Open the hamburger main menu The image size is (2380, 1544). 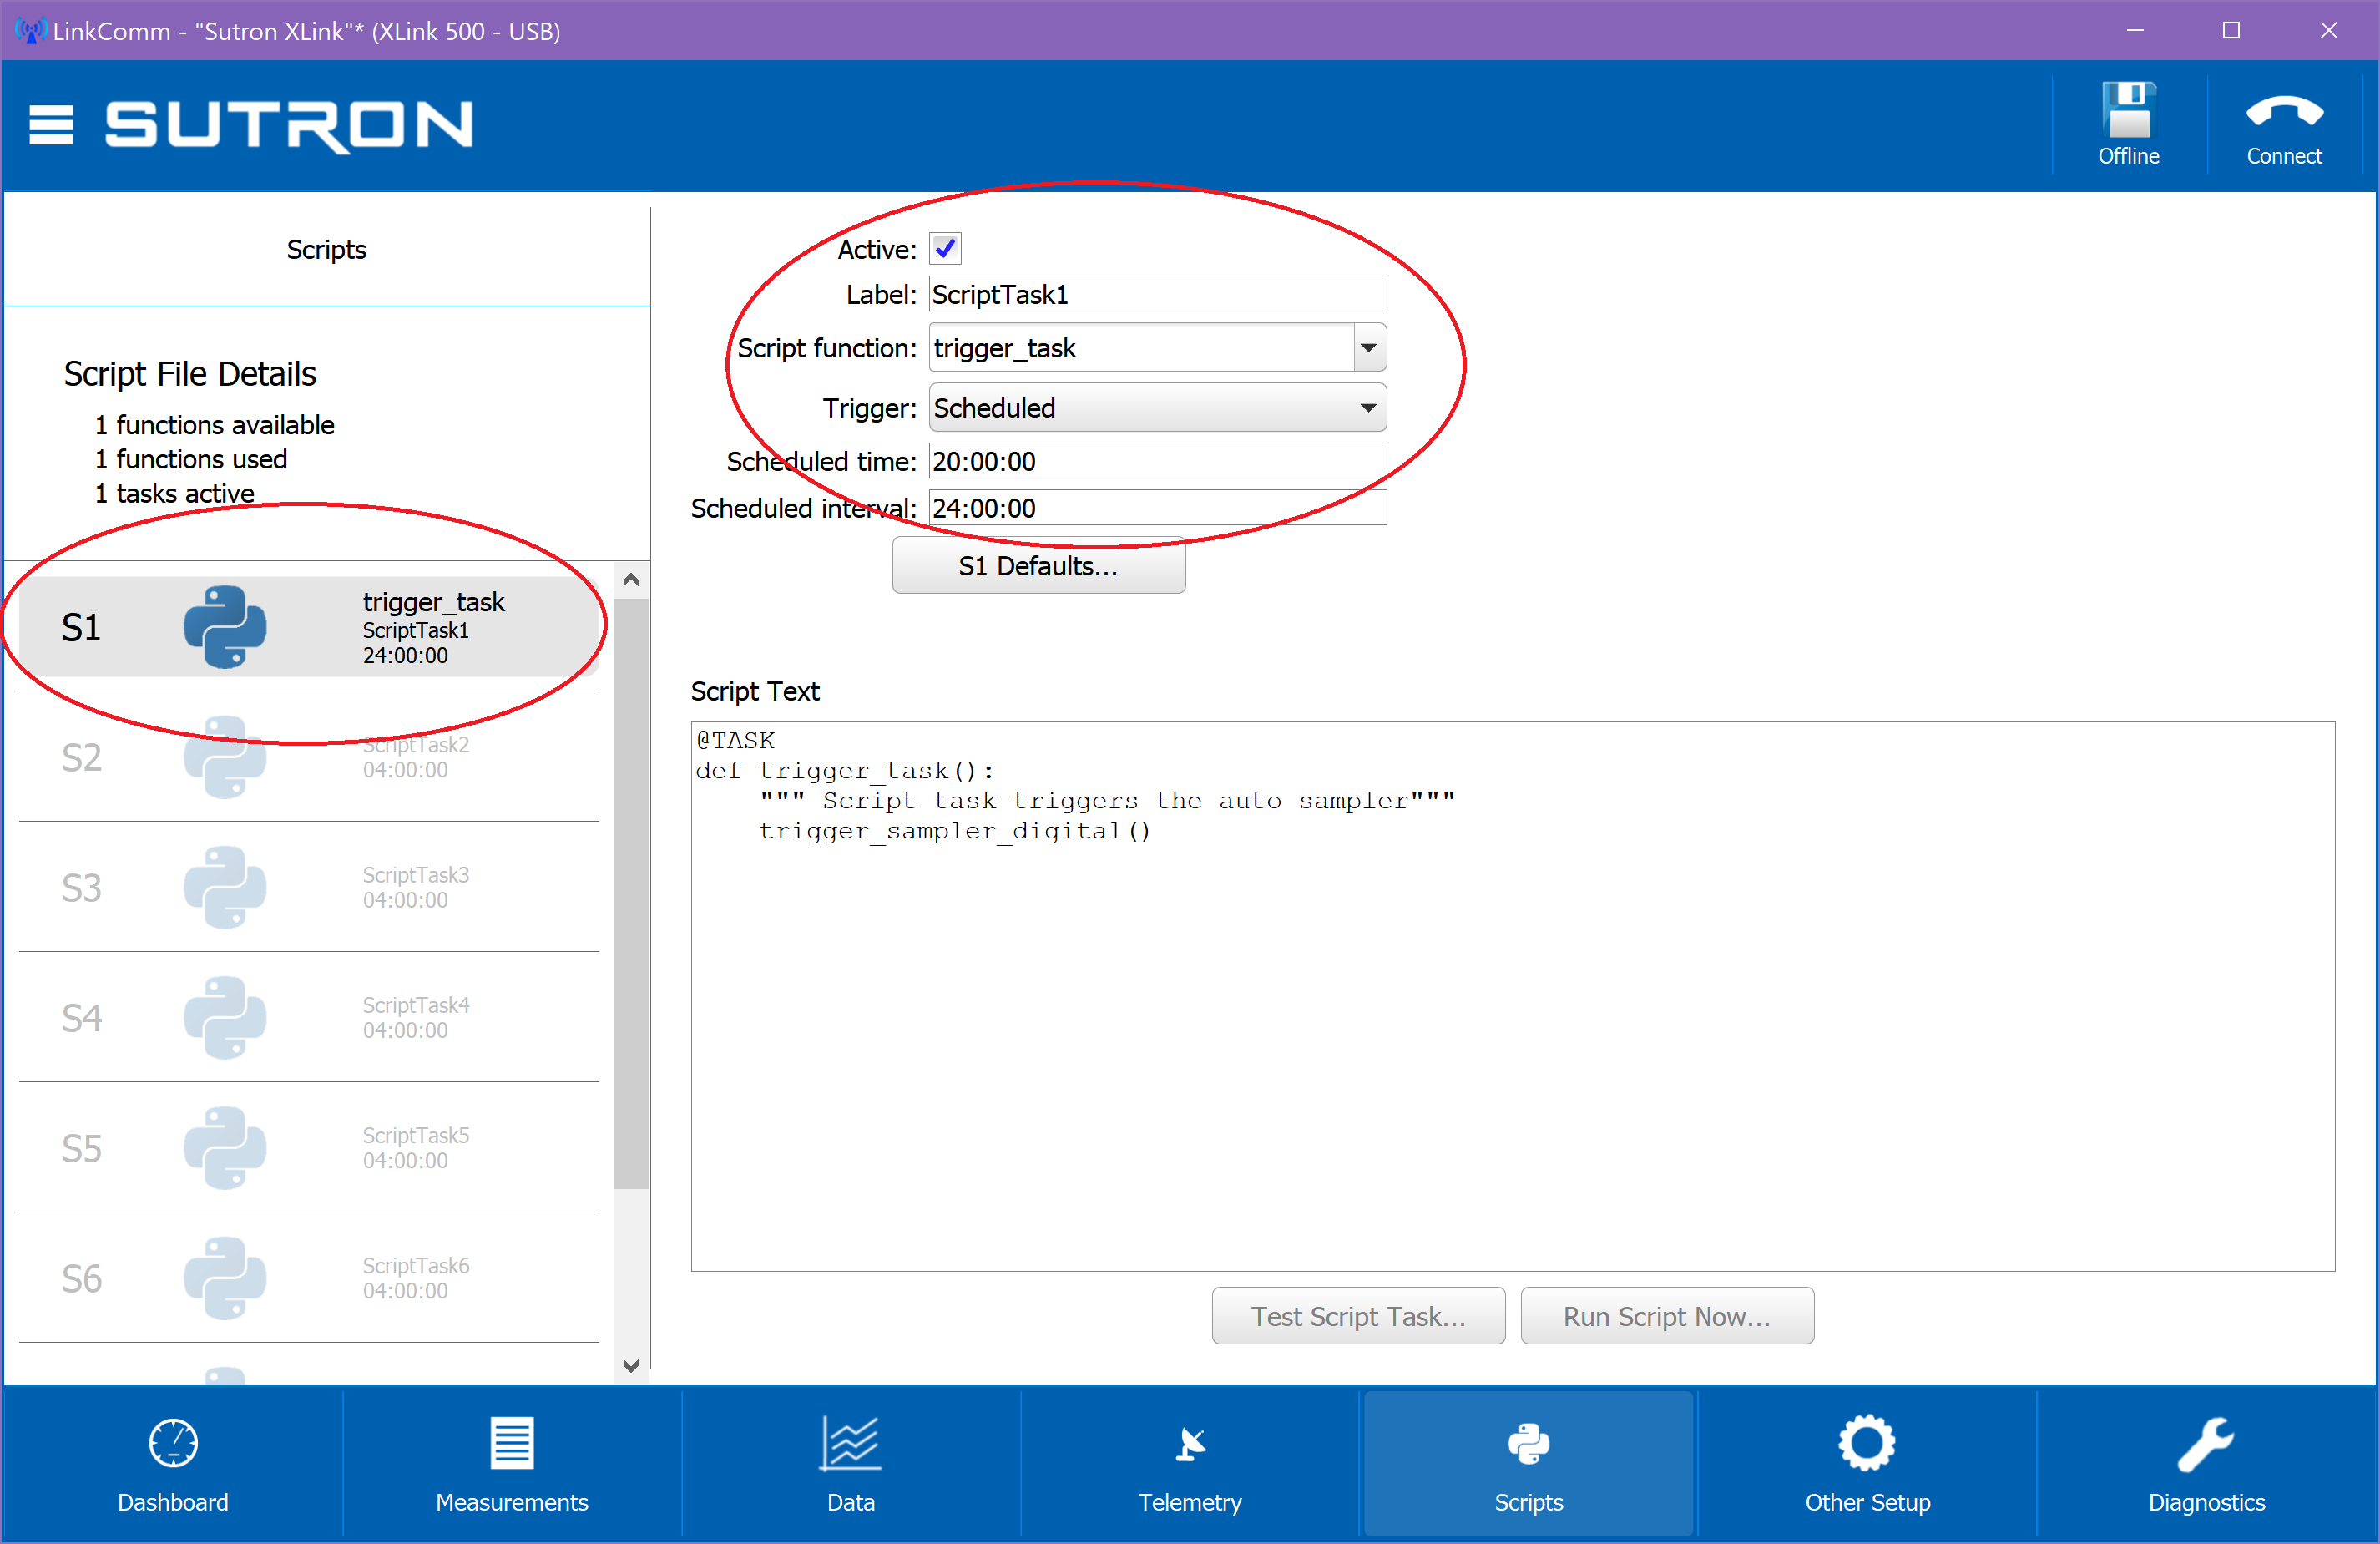(51, 125)
